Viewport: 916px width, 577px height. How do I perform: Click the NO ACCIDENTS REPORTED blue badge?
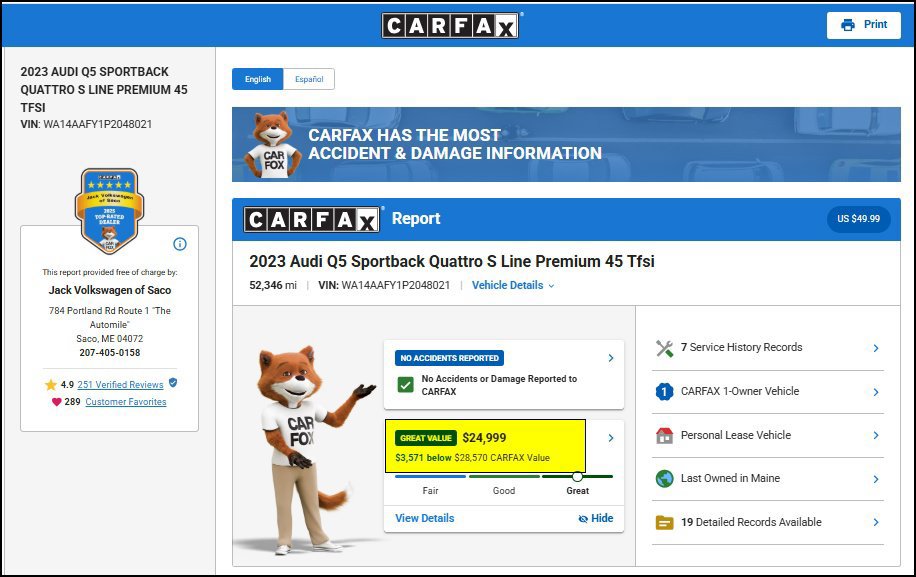point(449,358)
